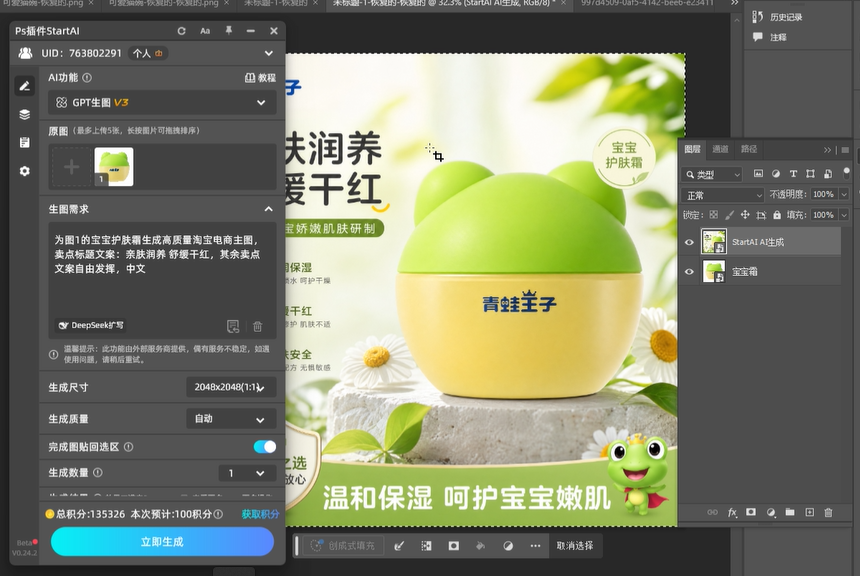The width and height of the screenshot is (860, 576).
Task: Toggle the layer filter on/off switch
Action: pos(846,173)
